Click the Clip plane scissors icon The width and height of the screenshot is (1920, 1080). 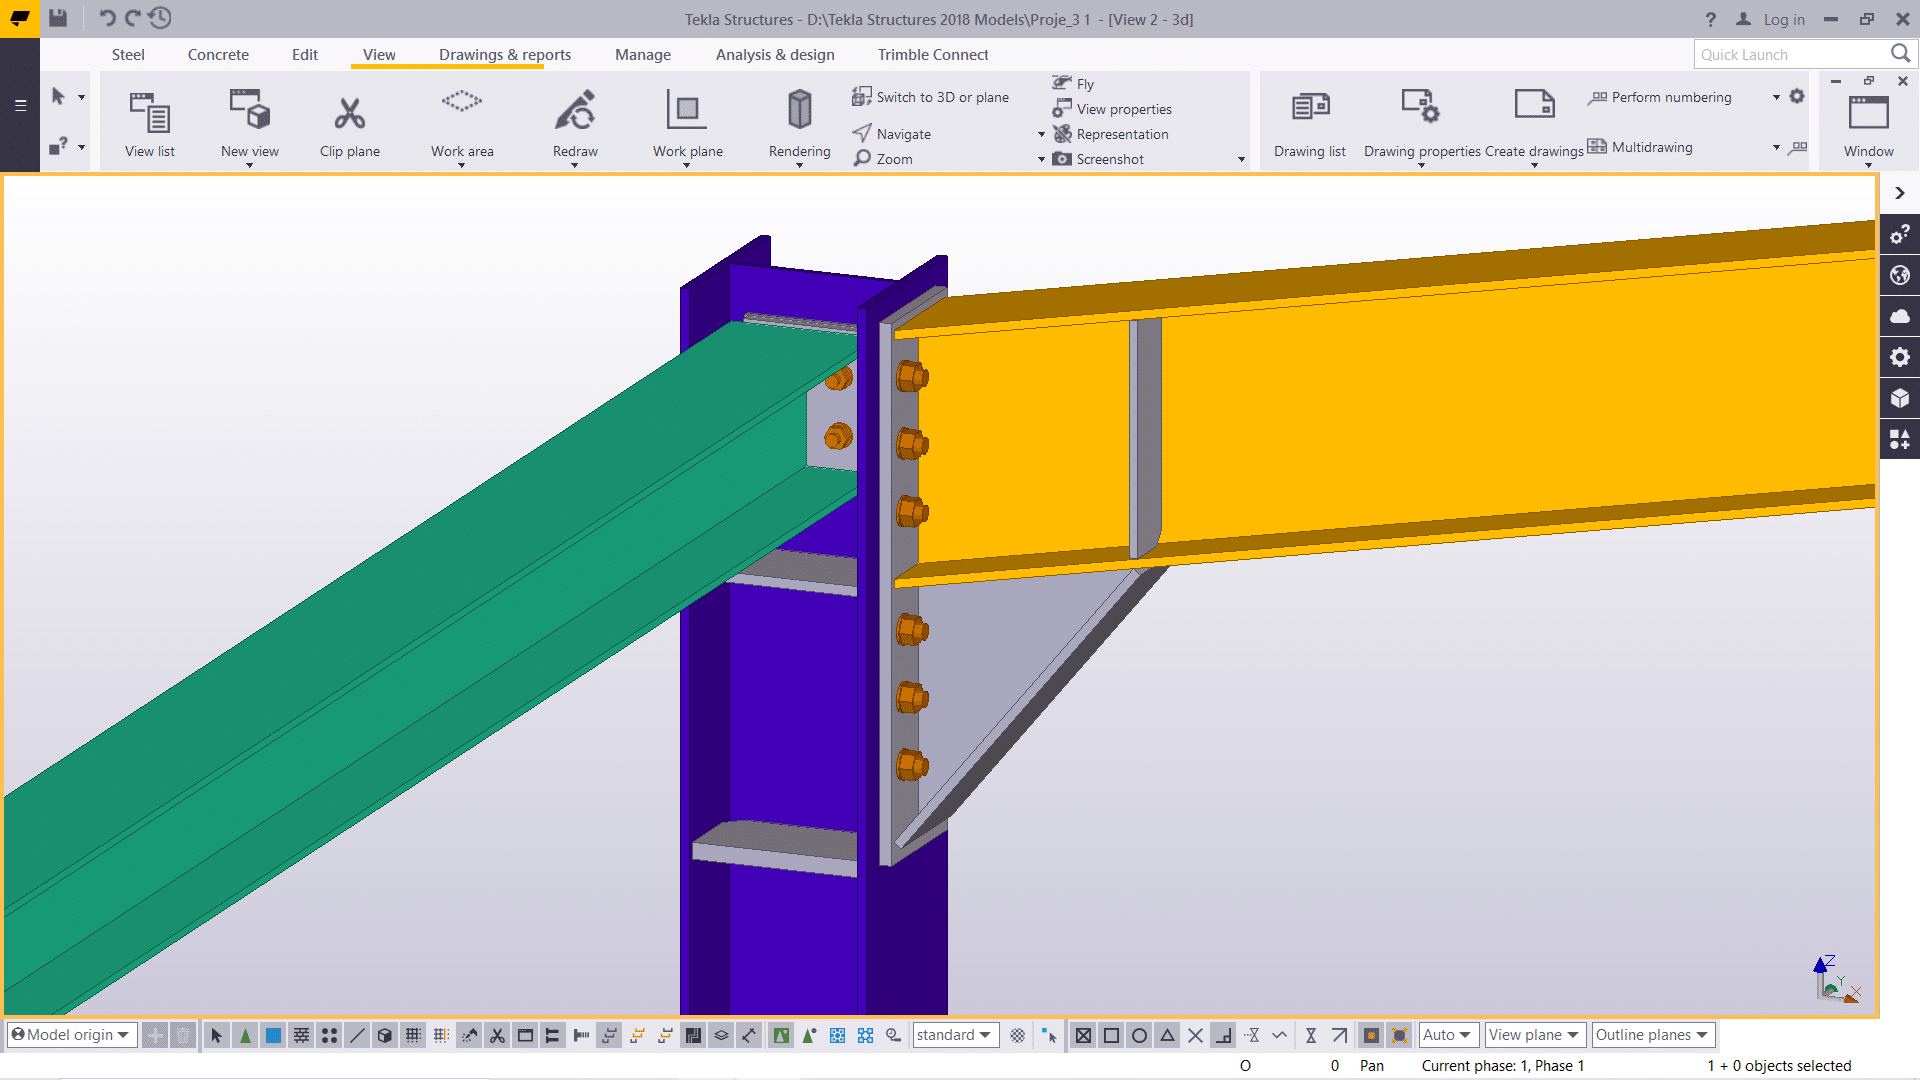(349, 113)
